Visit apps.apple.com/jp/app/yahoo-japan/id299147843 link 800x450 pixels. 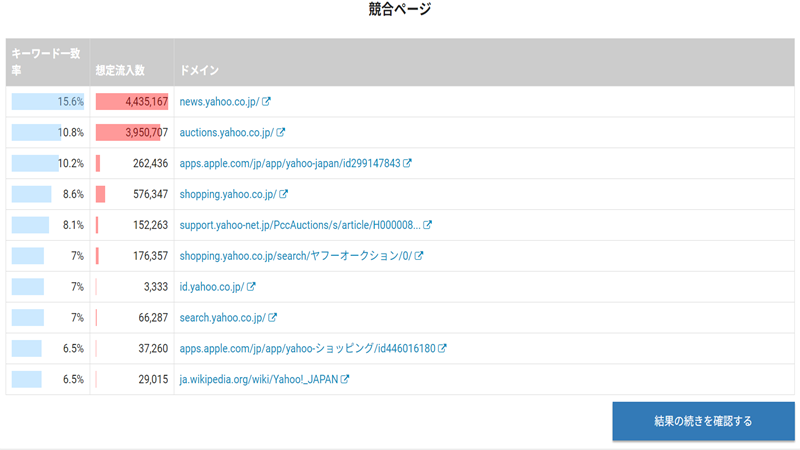[290, 163]
